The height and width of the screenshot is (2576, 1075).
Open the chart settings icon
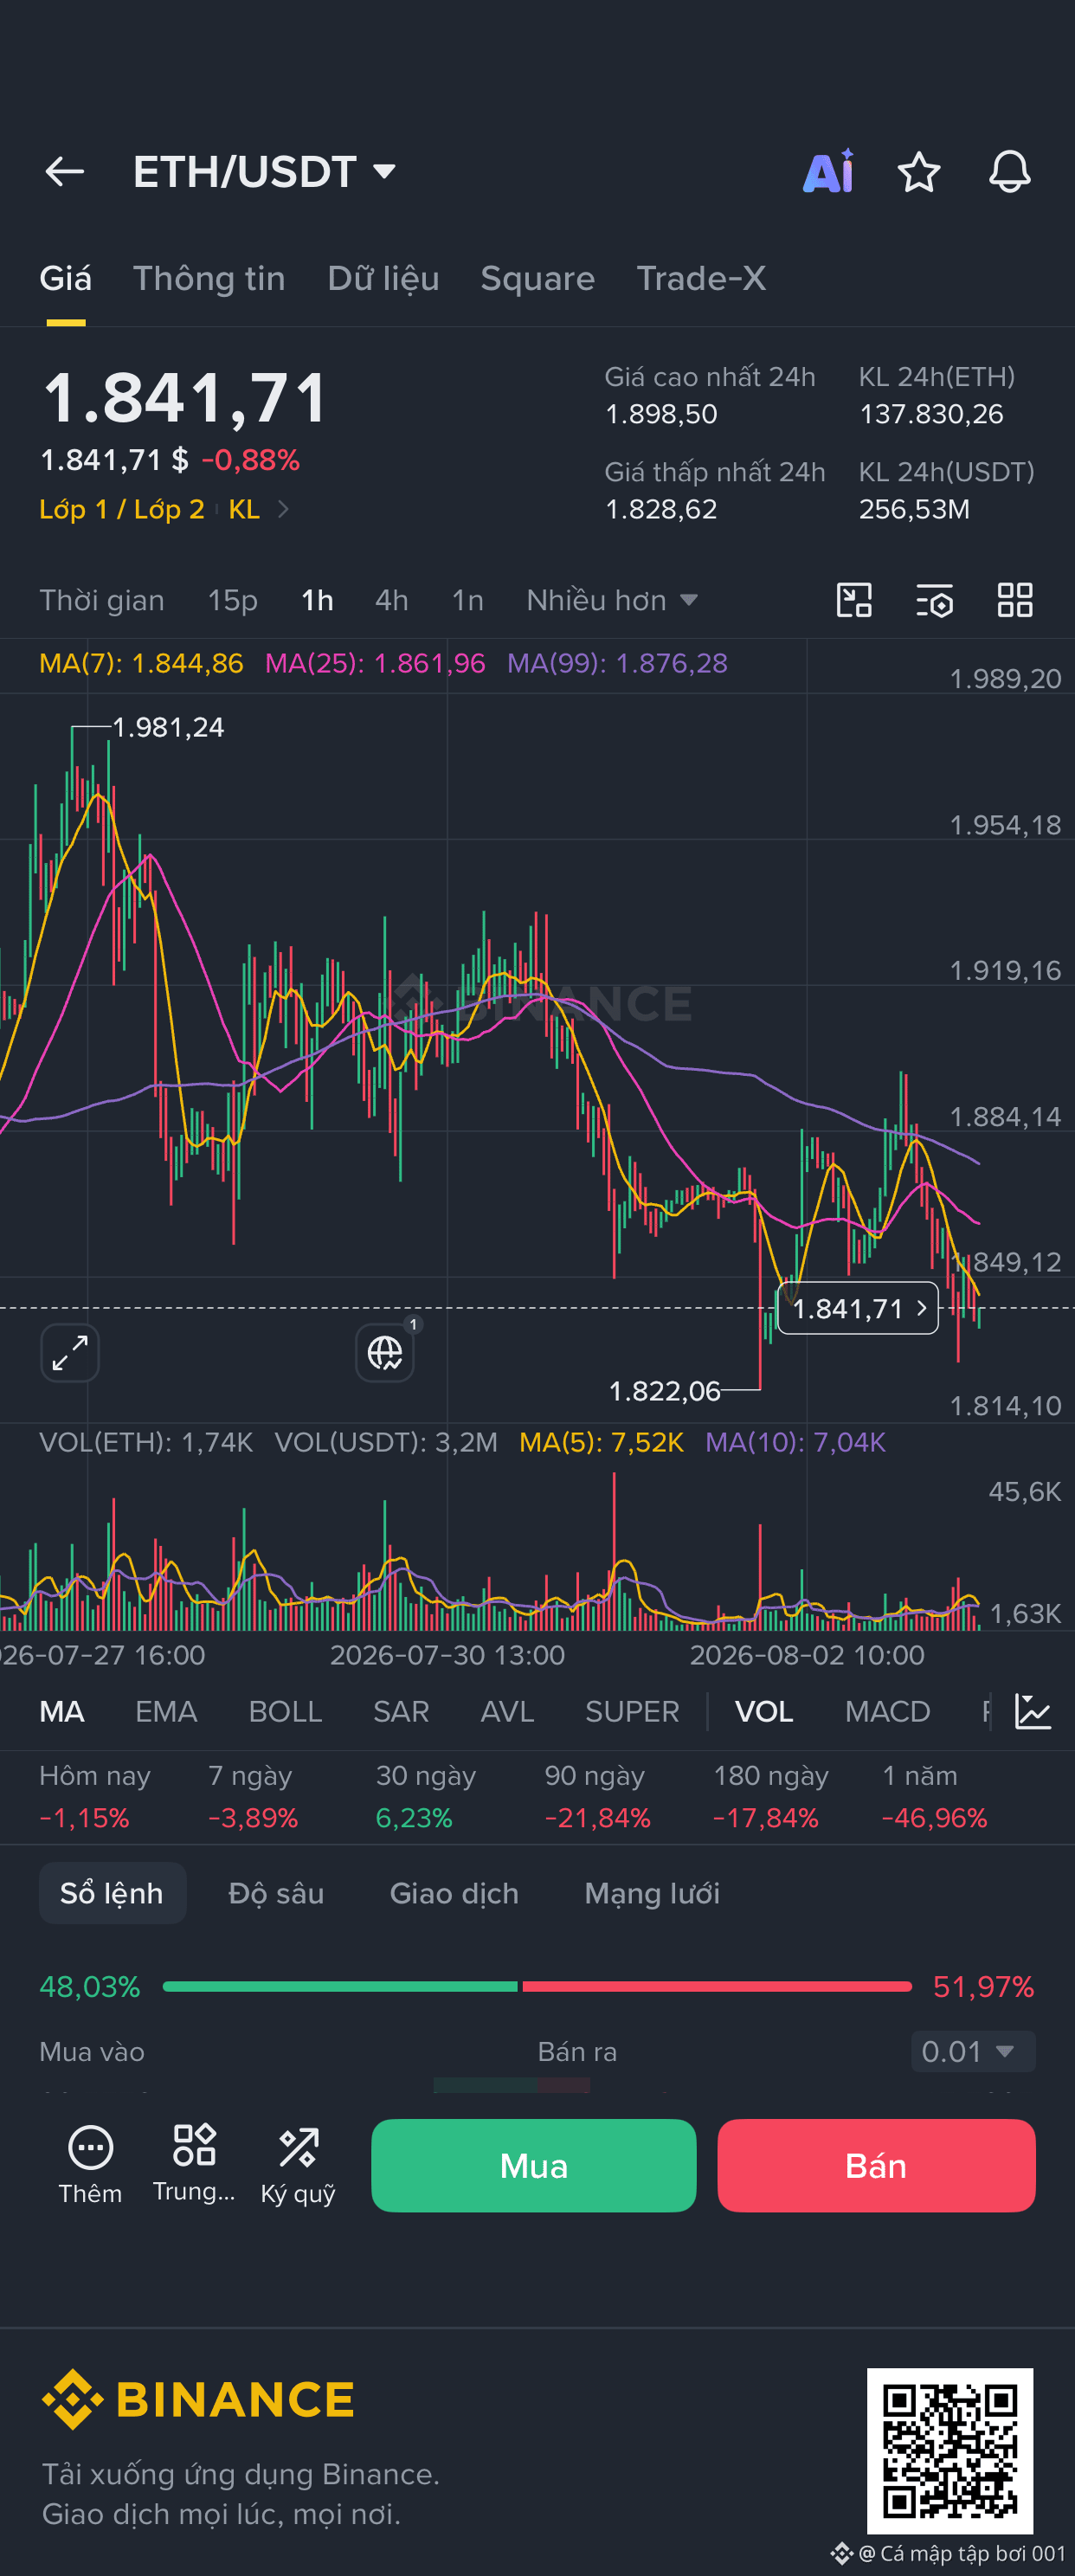click(x=935, y=600)
